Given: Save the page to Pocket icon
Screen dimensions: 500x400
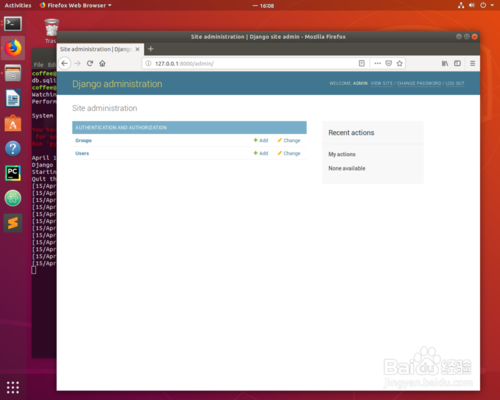Looking at the screenshot, I should (x=388, y=63).
